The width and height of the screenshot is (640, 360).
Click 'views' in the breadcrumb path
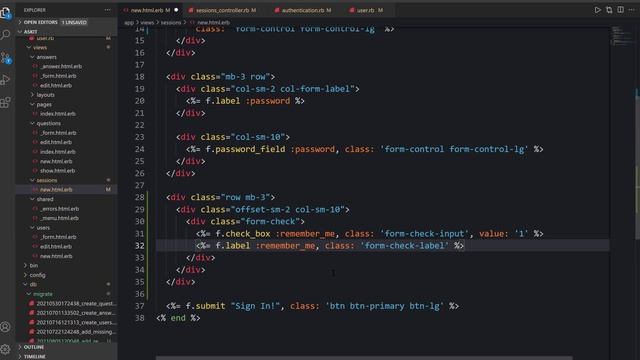147,22
